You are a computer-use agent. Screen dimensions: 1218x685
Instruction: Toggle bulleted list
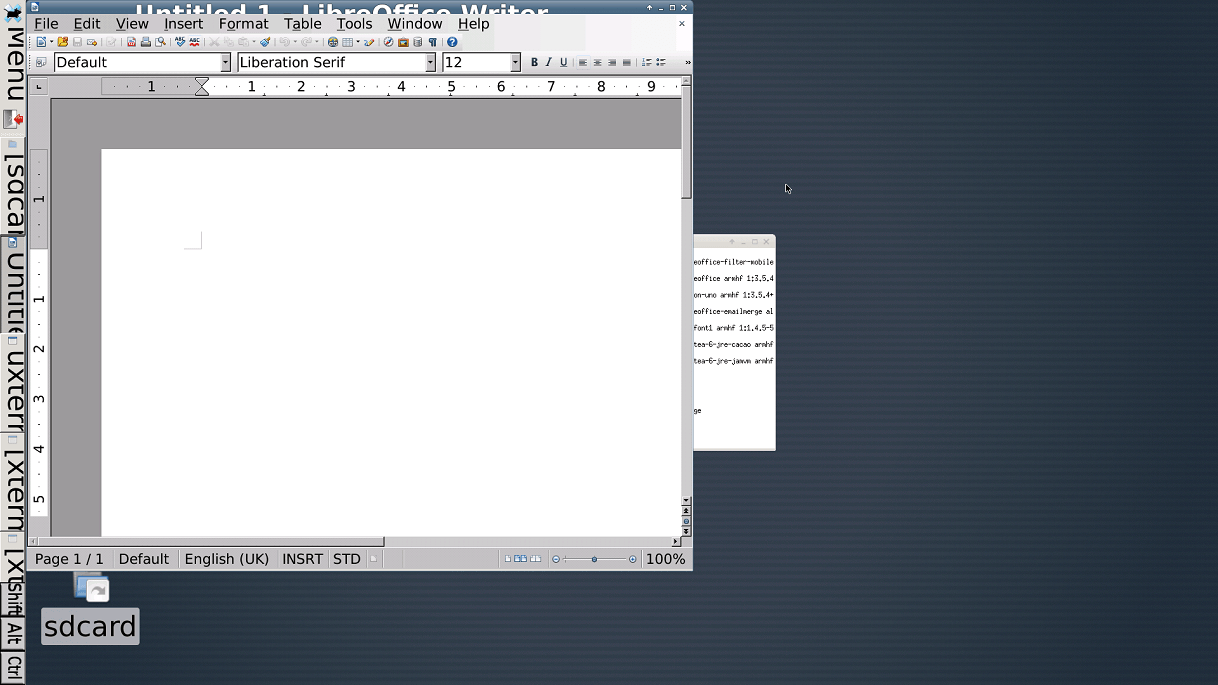pyautogui.click(x=660, y=62)
